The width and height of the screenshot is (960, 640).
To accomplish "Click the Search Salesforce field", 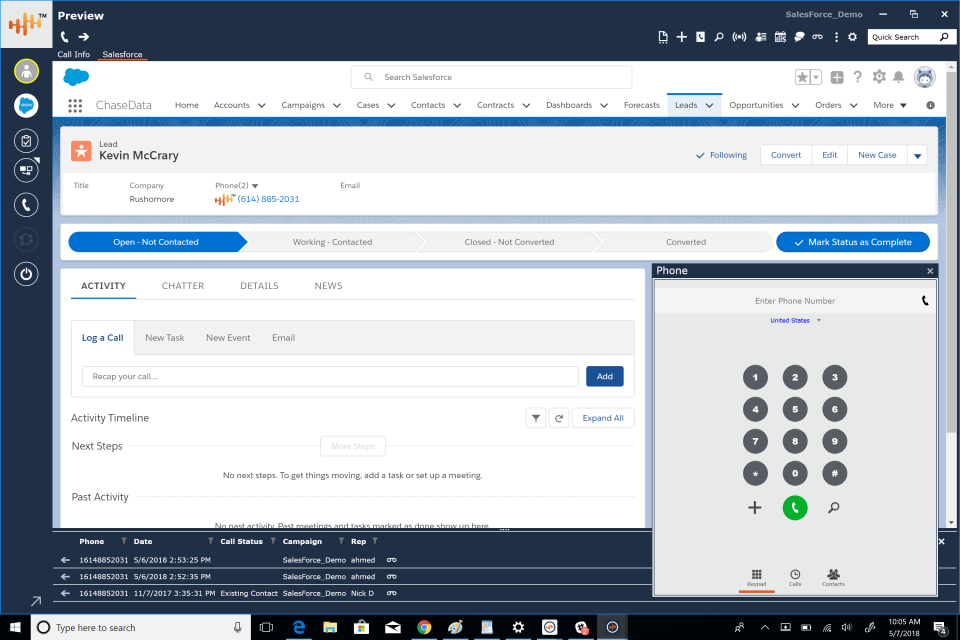I will pos(491,77).
